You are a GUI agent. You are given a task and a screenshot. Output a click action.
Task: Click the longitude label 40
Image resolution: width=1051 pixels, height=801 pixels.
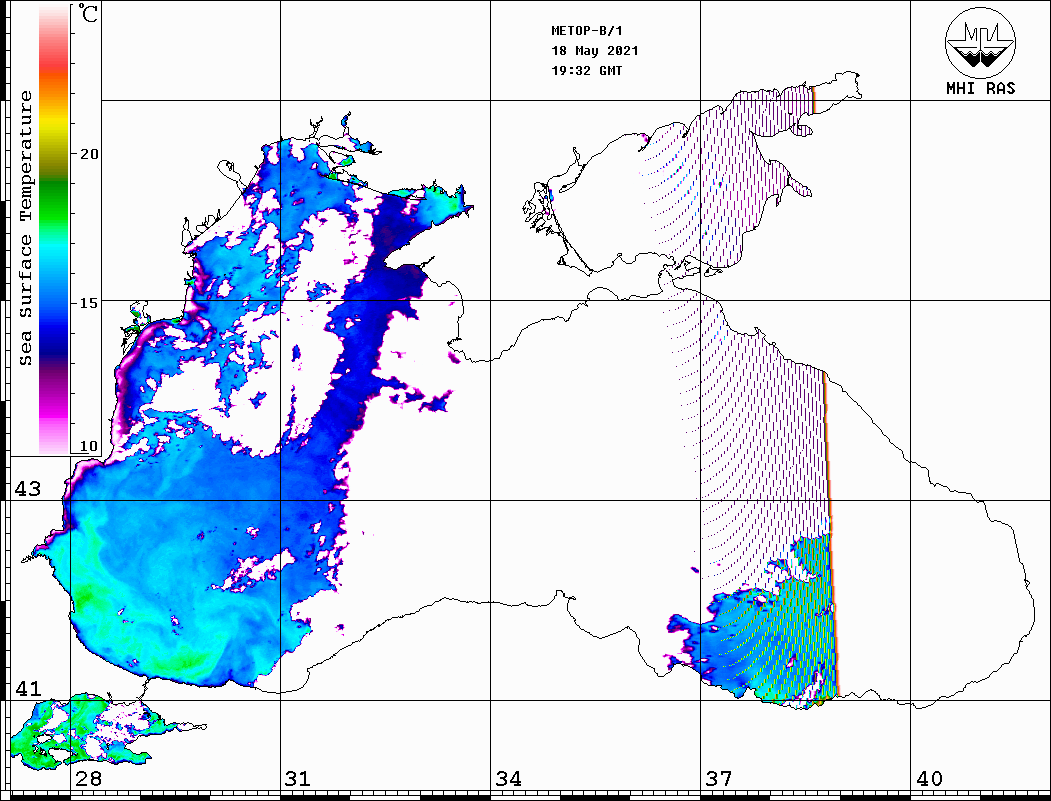point(929,778)
